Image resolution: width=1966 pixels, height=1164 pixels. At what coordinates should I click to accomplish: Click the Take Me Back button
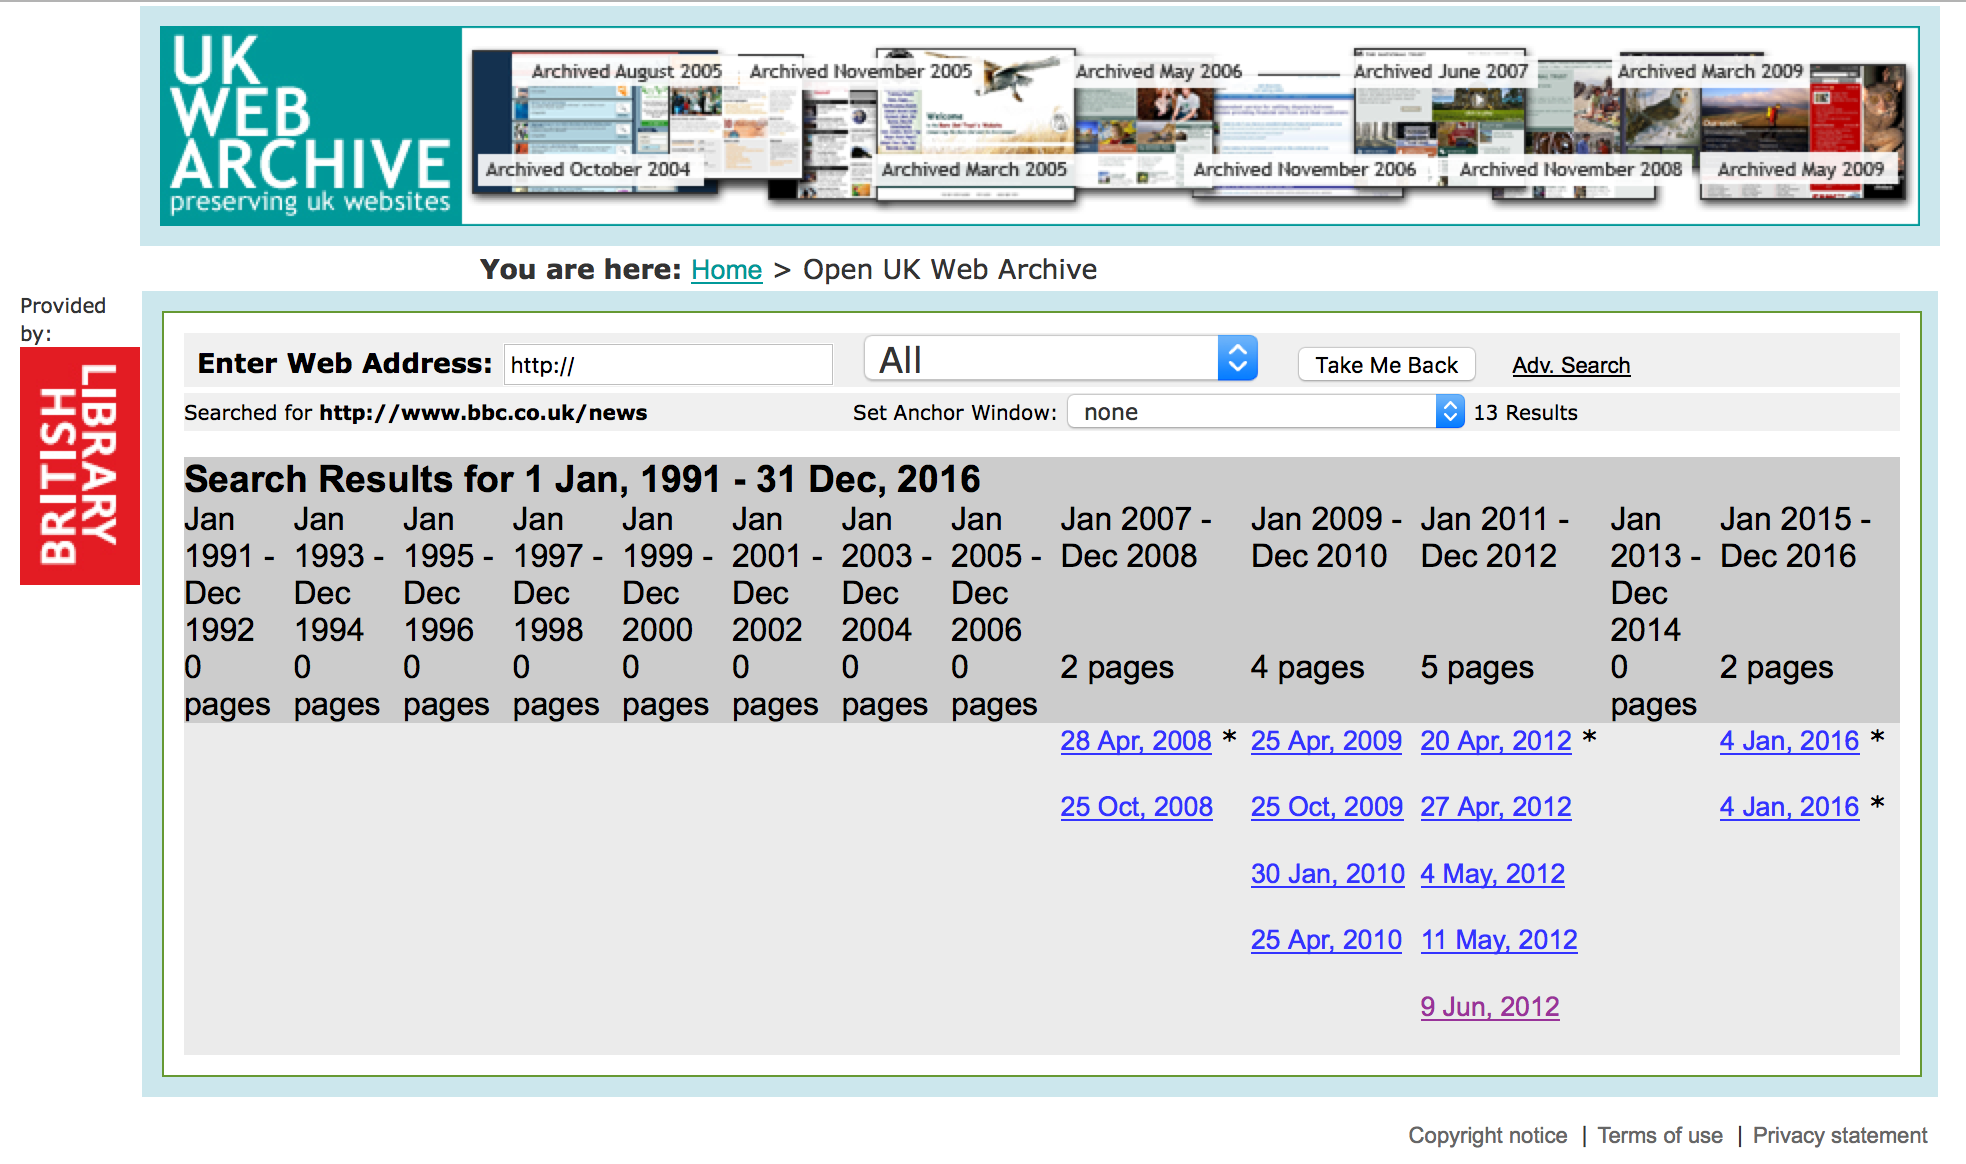1386,365
